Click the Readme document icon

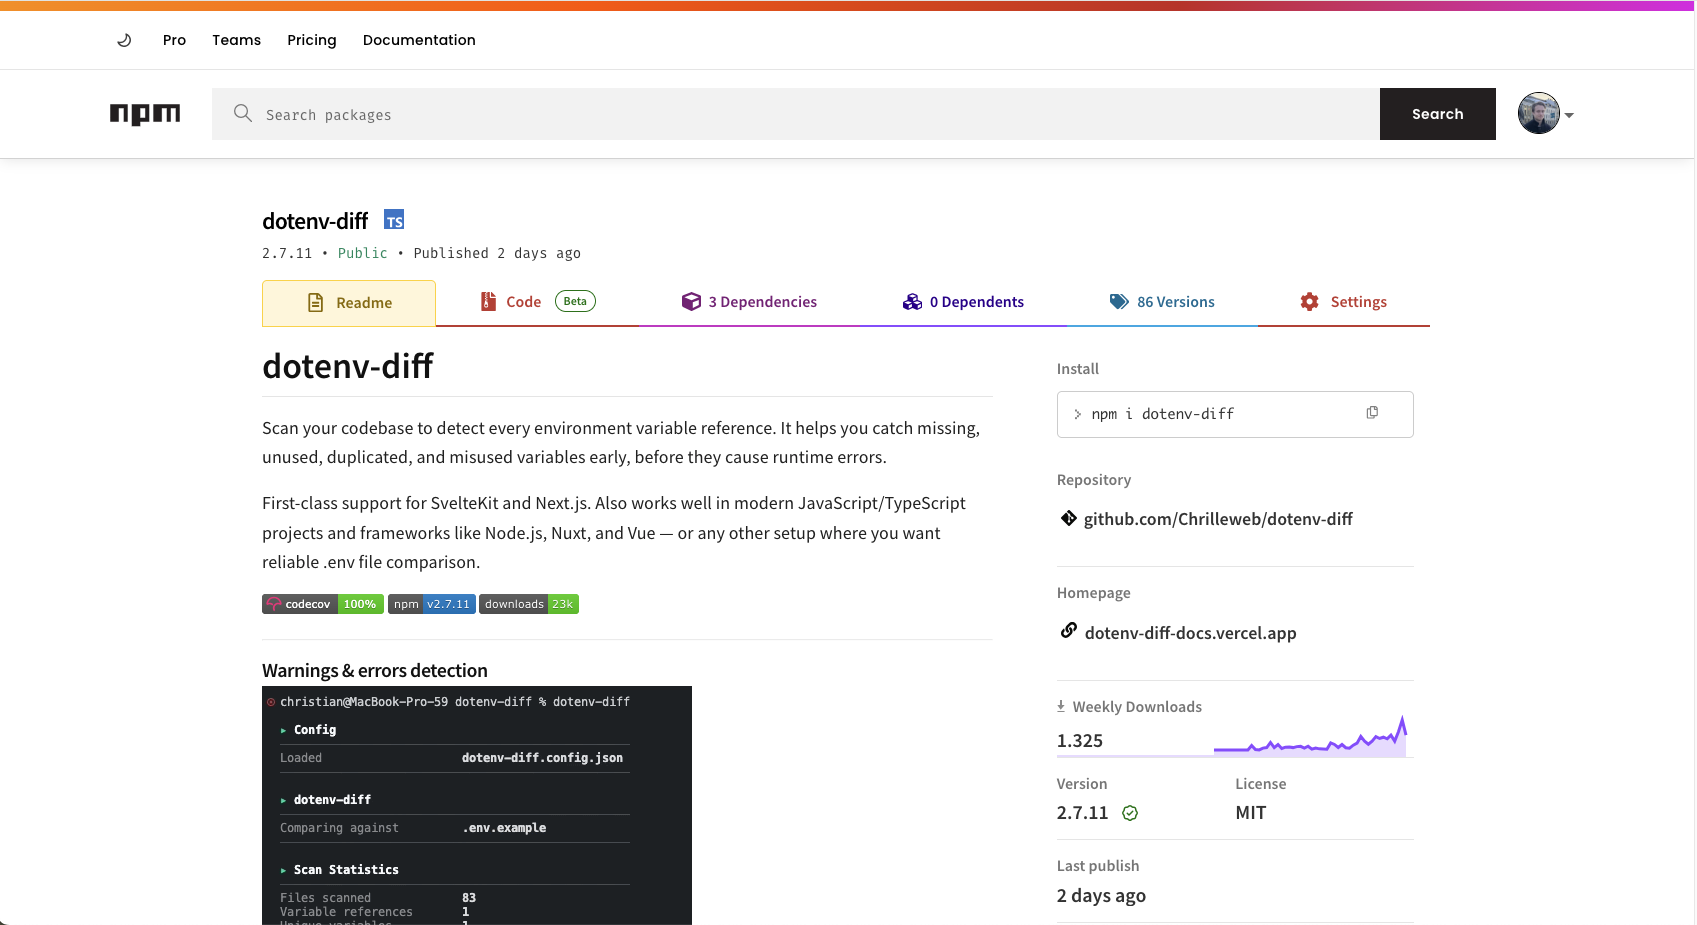(316, 303)
